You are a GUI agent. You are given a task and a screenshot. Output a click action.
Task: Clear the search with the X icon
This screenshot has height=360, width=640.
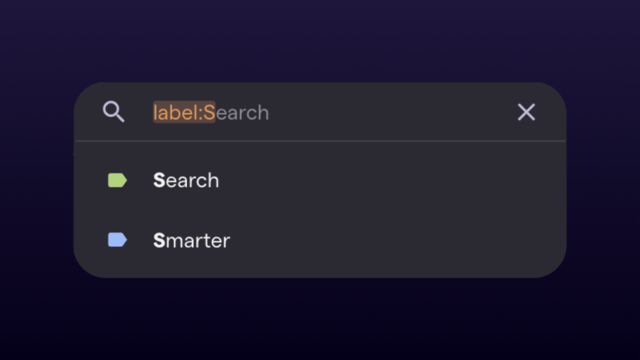pyautogui.click(x=526, y=112)
